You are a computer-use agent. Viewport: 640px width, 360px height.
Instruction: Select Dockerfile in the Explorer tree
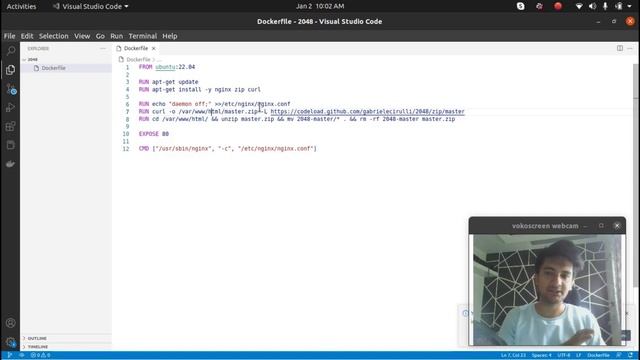coord(53,68)
